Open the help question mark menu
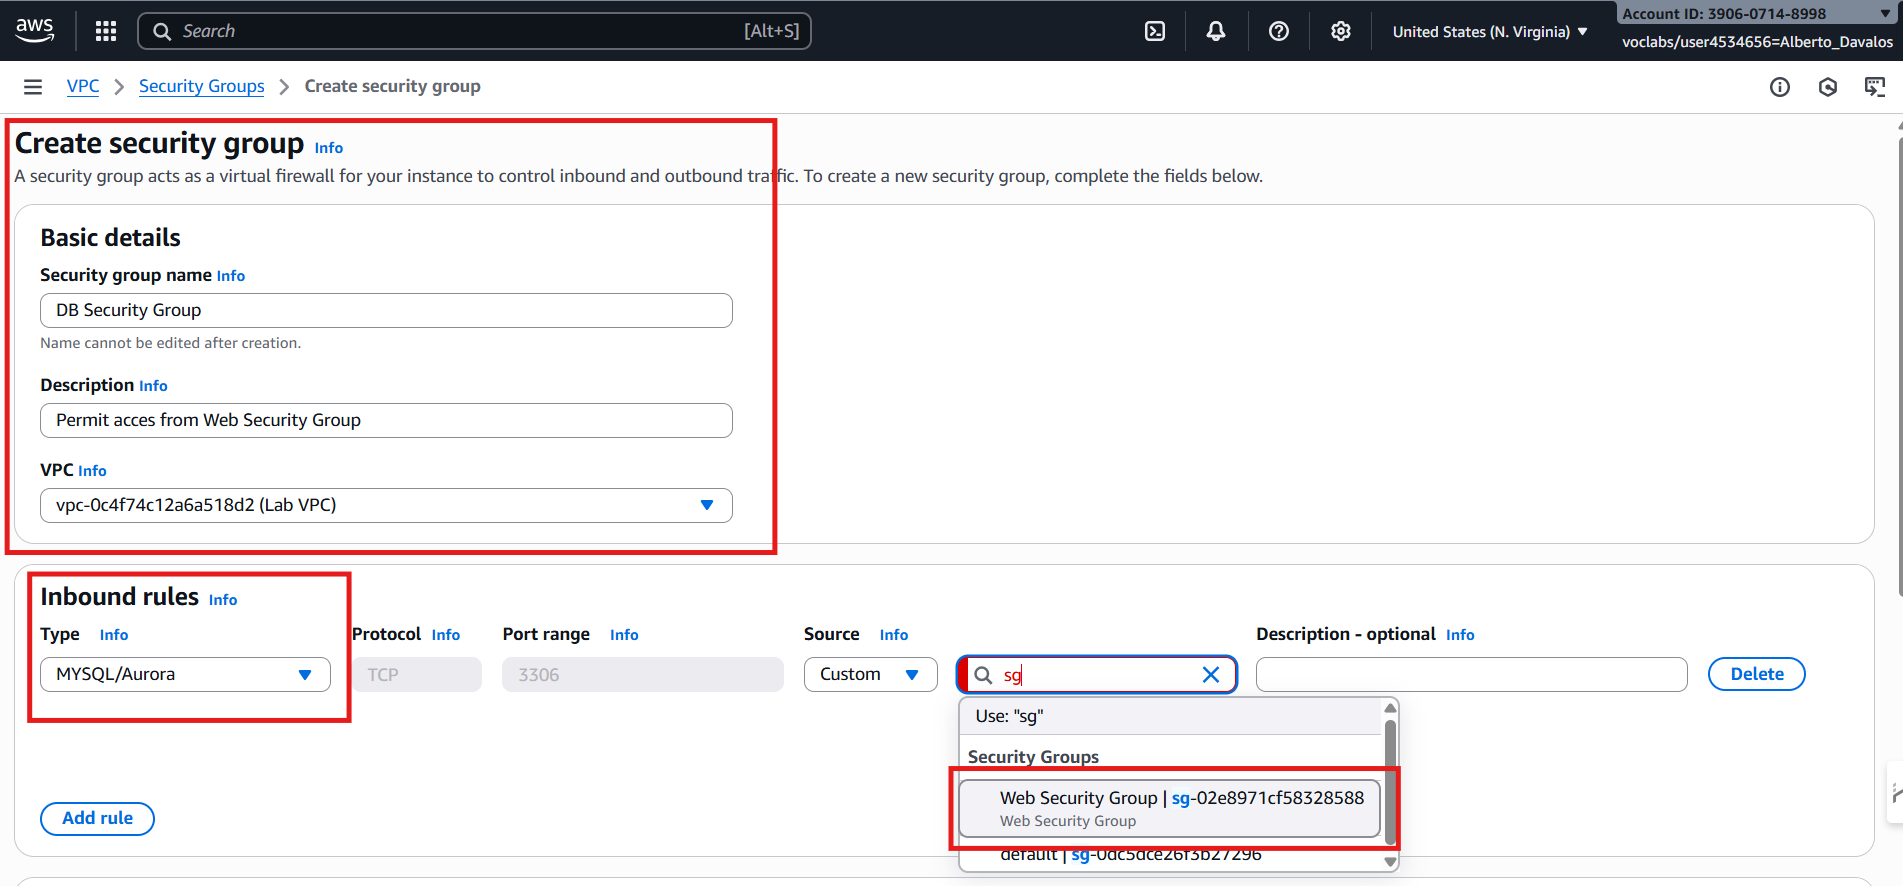 pyautogui.click(x=1278, y=31)
